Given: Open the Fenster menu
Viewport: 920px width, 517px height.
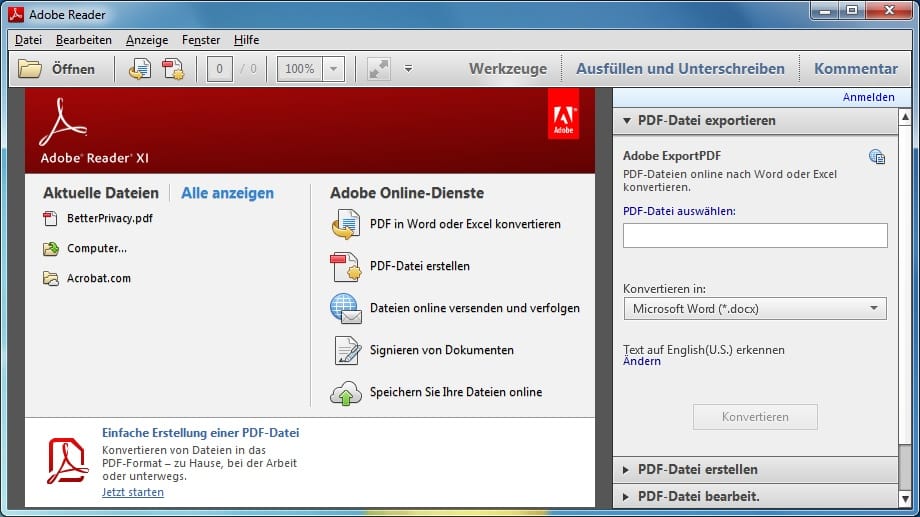Looking at the screenshot, I should click(x=201, y=40).
